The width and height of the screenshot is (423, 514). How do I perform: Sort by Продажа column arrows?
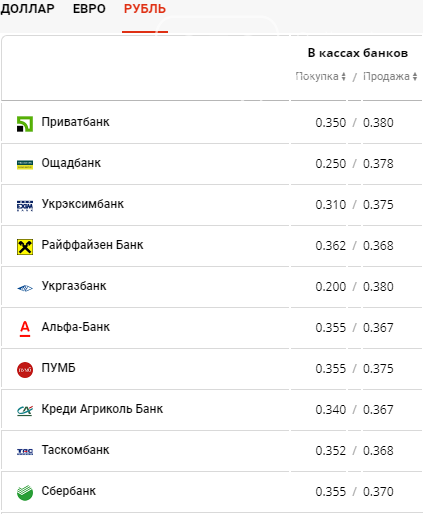pyautogui.click(x=415, y=77)
